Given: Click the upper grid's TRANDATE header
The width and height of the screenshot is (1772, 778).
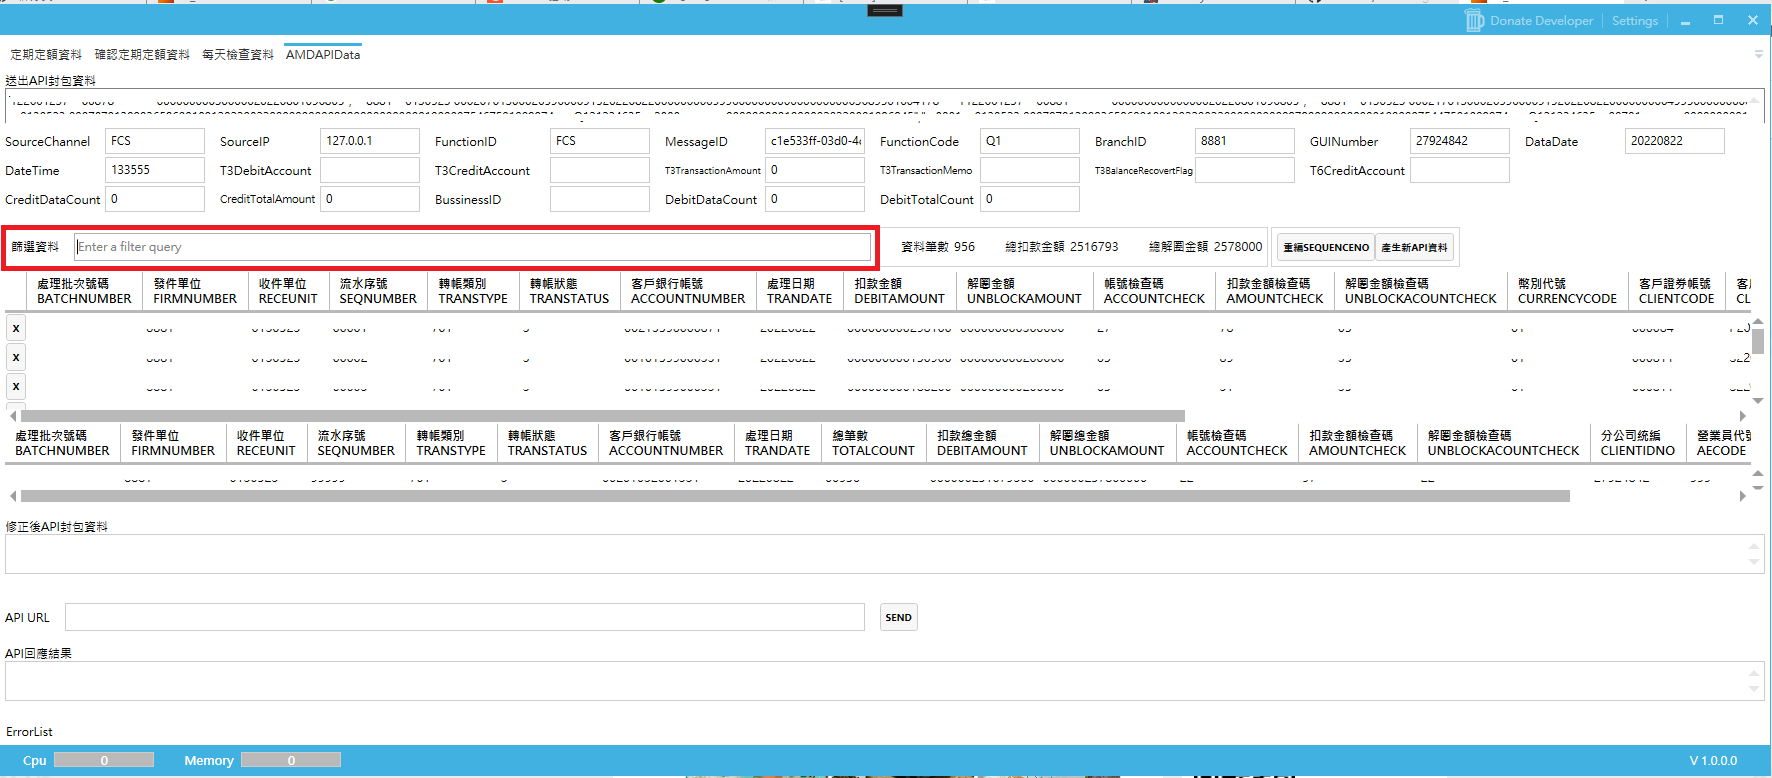Looking at the screenshot, I should (x=799, y=291).
